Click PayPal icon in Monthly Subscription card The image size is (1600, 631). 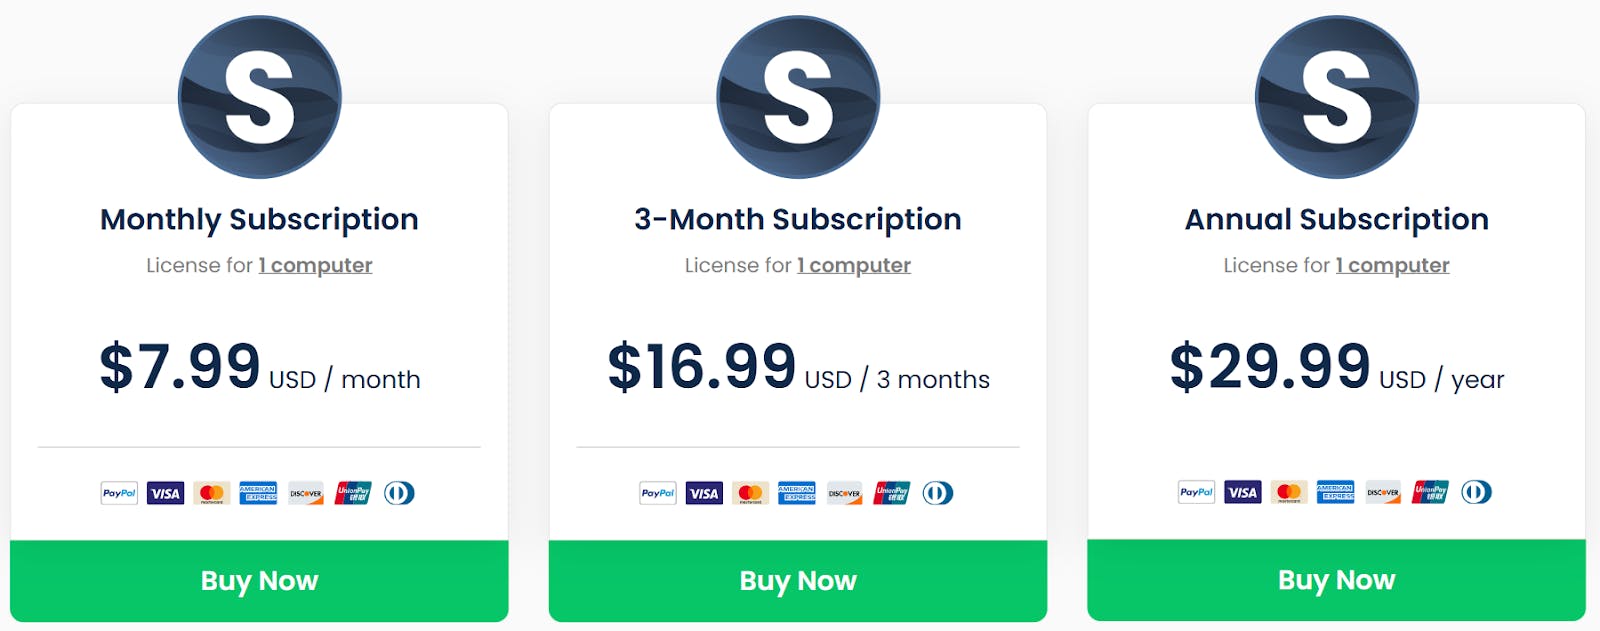[x=119, y=493]
